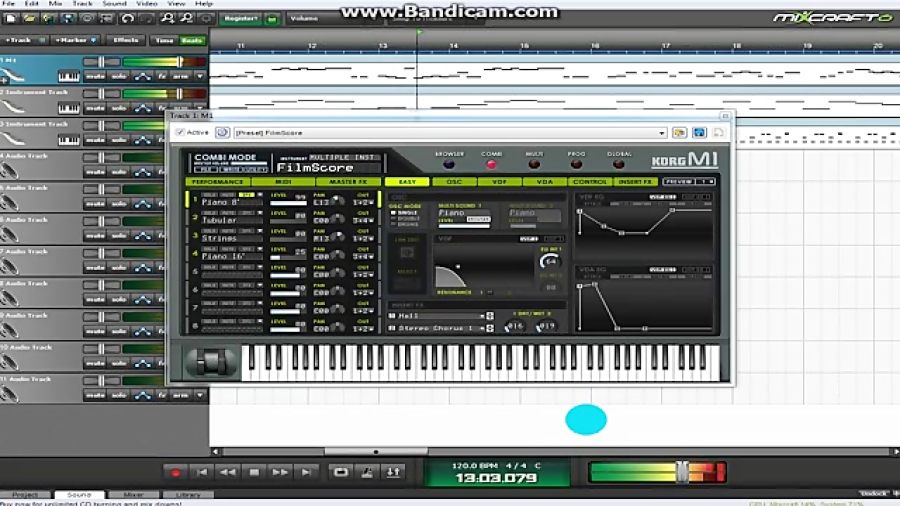Arm track 1 M1 for recording

tap(181, 76)
